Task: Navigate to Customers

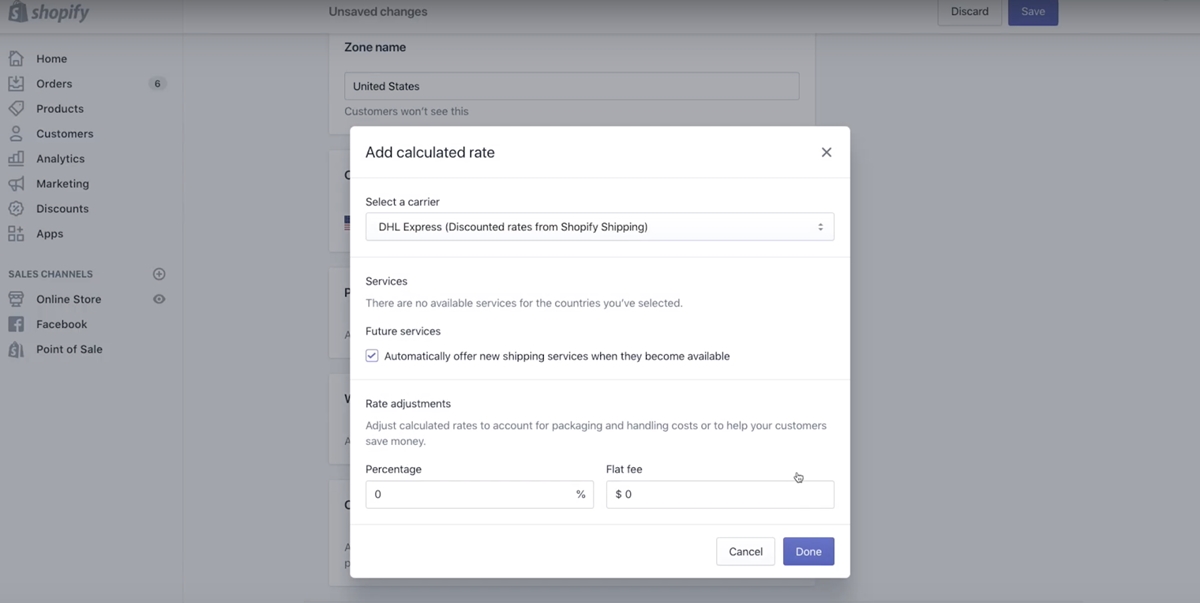Action: 65,134
